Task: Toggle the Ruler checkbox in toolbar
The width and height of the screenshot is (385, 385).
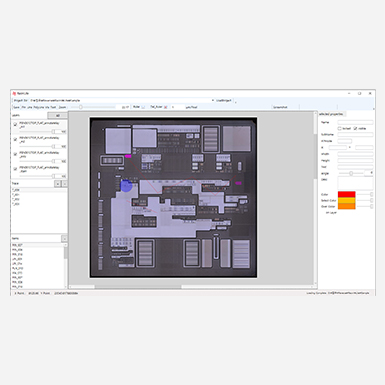Action: coord(143,107)
